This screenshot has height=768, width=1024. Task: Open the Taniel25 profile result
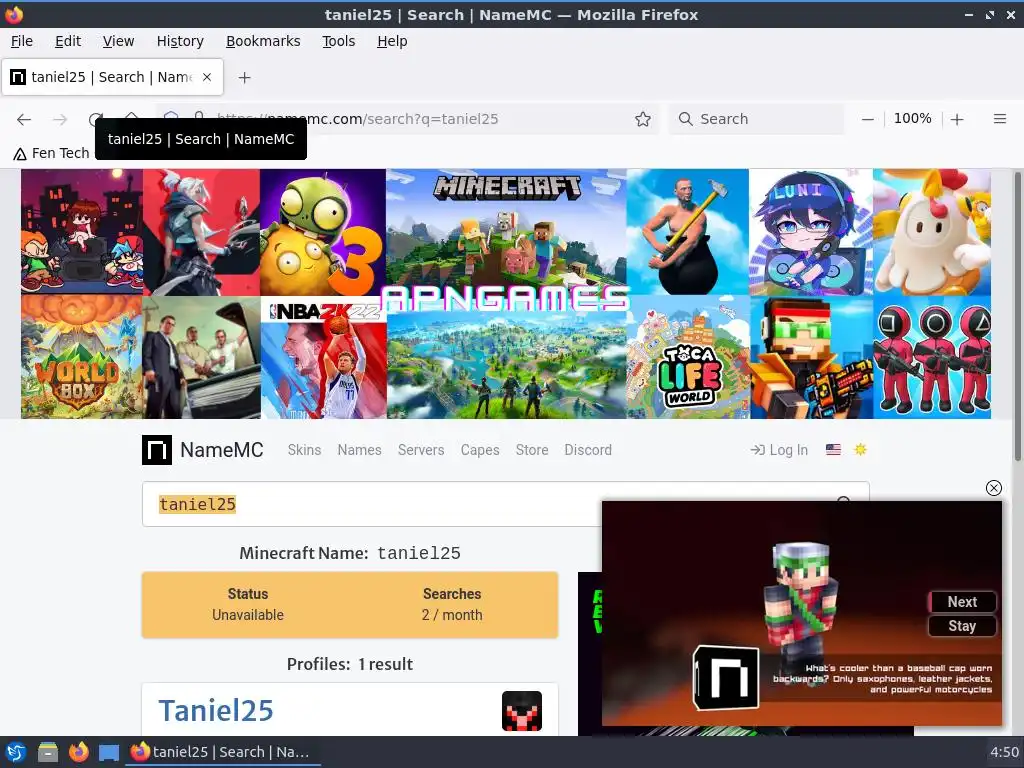click(x=216, y=711)
